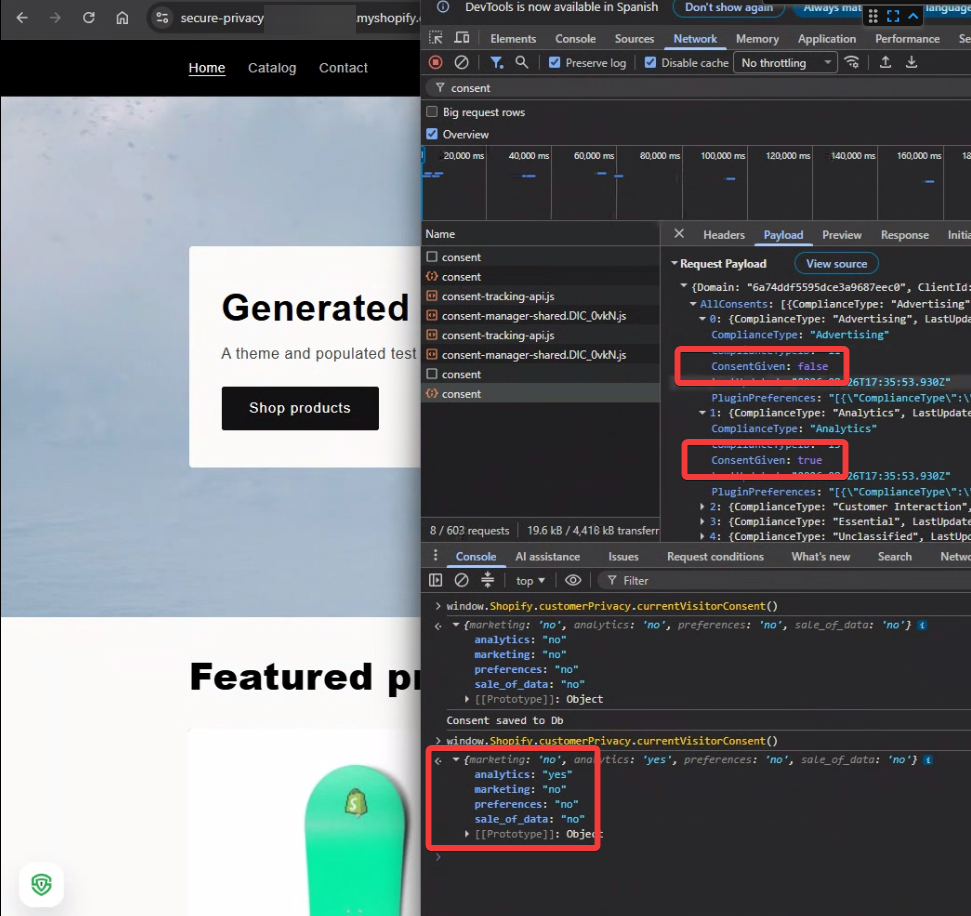971x916 pixels.
Task: Open site information icon in address bar
Action: (162, 18)
